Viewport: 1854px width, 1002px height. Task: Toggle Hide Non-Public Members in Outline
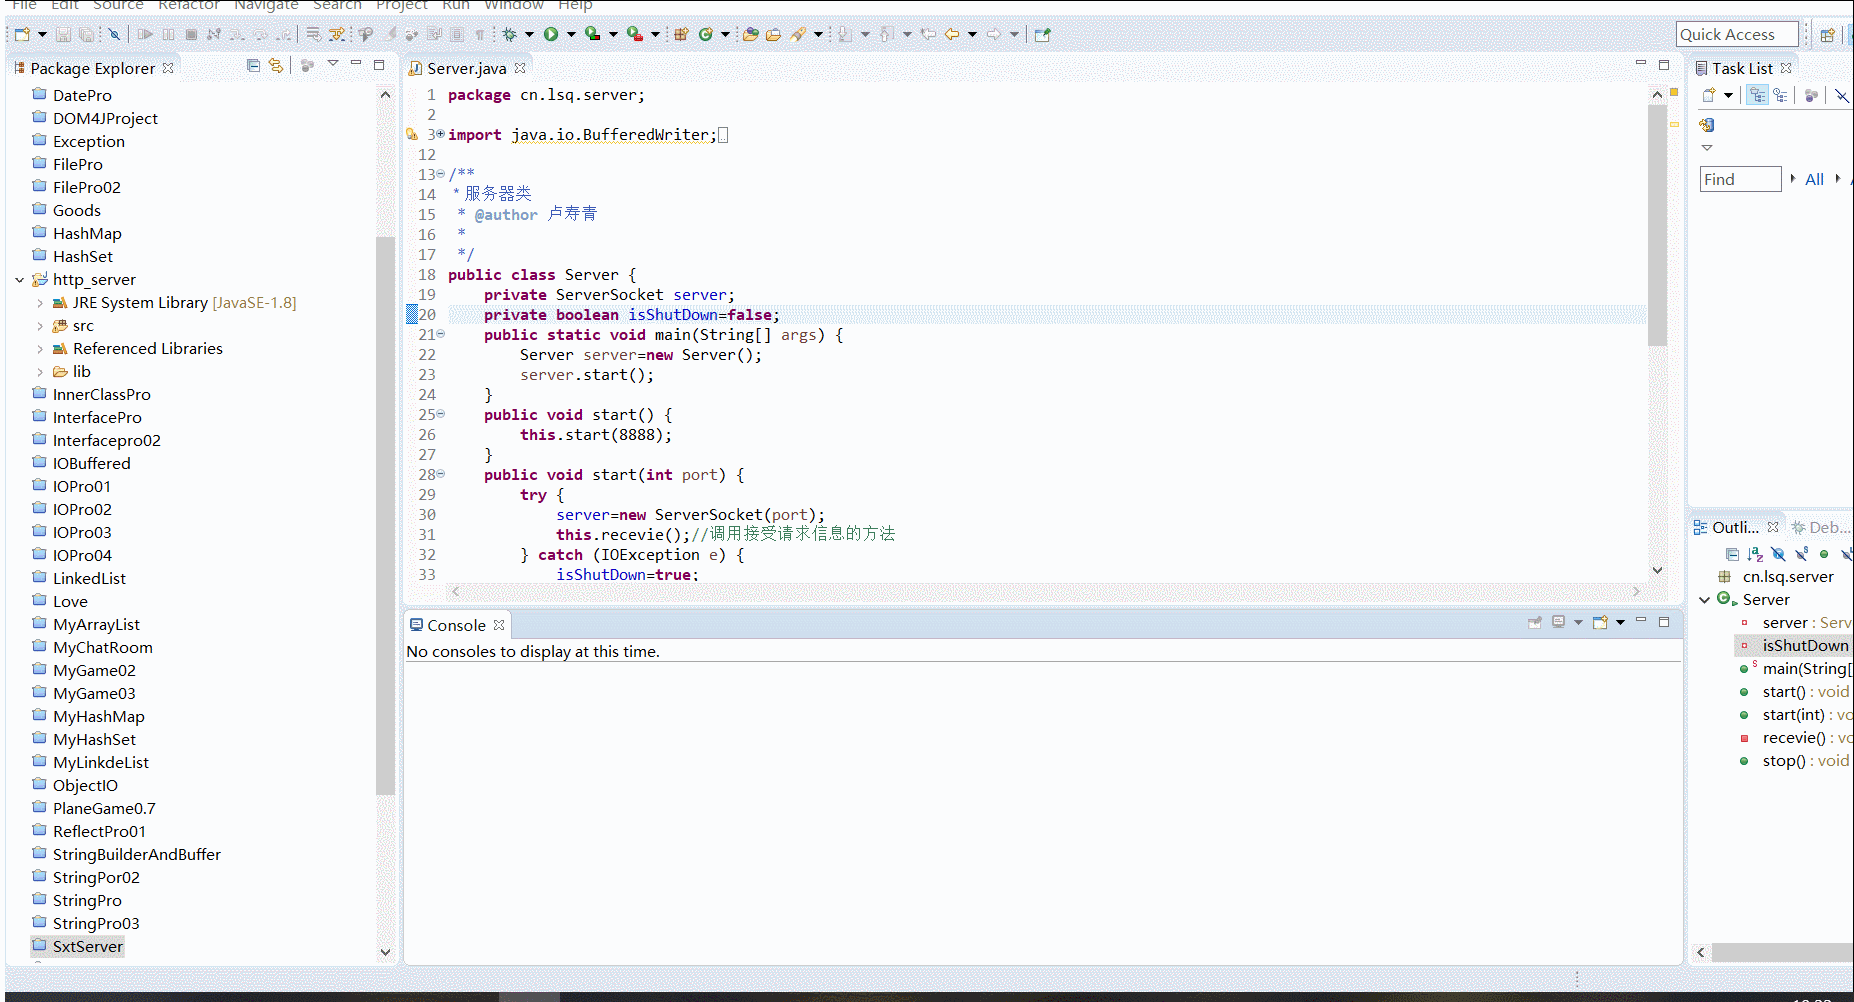pyautogui.click(x=1824, y=554)
